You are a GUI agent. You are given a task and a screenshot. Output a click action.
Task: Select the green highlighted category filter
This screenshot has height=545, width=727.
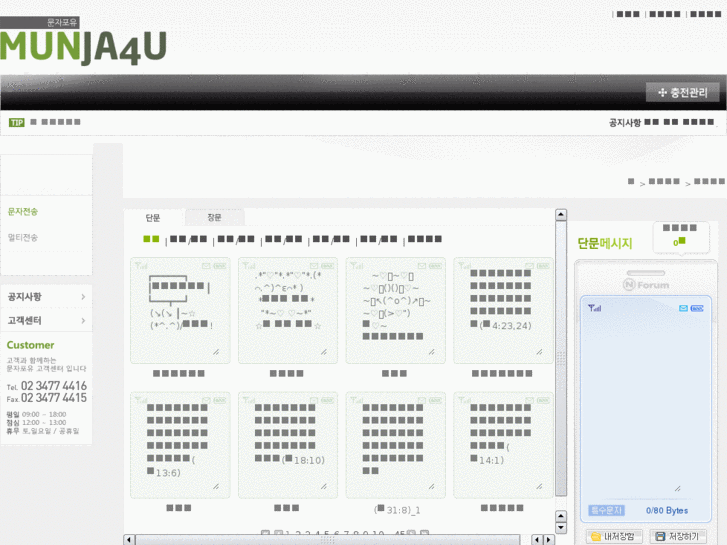(151, 239)
